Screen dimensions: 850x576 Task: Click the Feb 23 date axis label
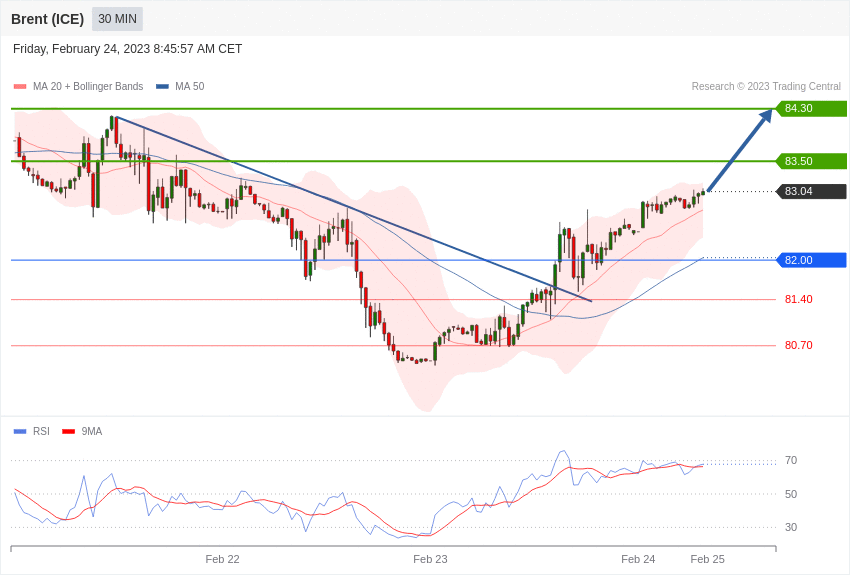(x=430, y=559)
